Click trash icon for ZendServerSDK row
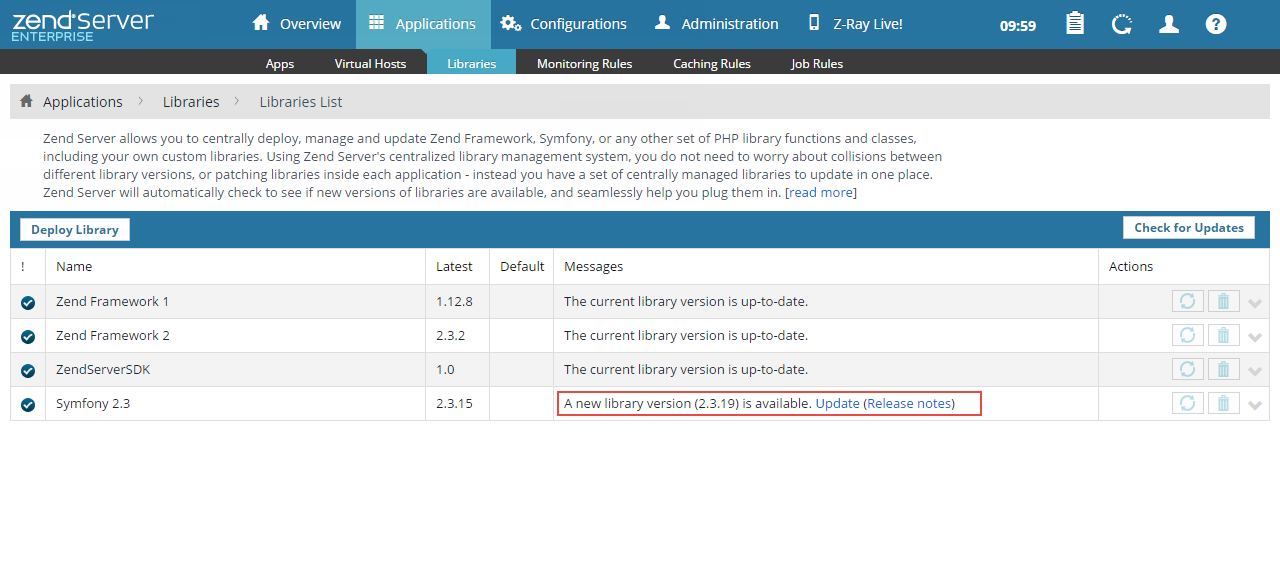This screenshot has width=1280, height=569. pyautogui.click(x=1223, y=369)
